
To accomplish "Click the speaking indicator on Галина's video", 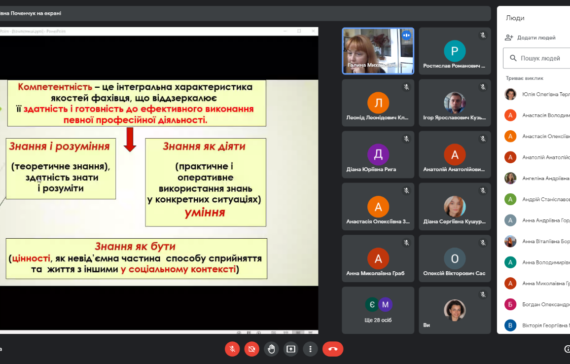I will (406, 36).
